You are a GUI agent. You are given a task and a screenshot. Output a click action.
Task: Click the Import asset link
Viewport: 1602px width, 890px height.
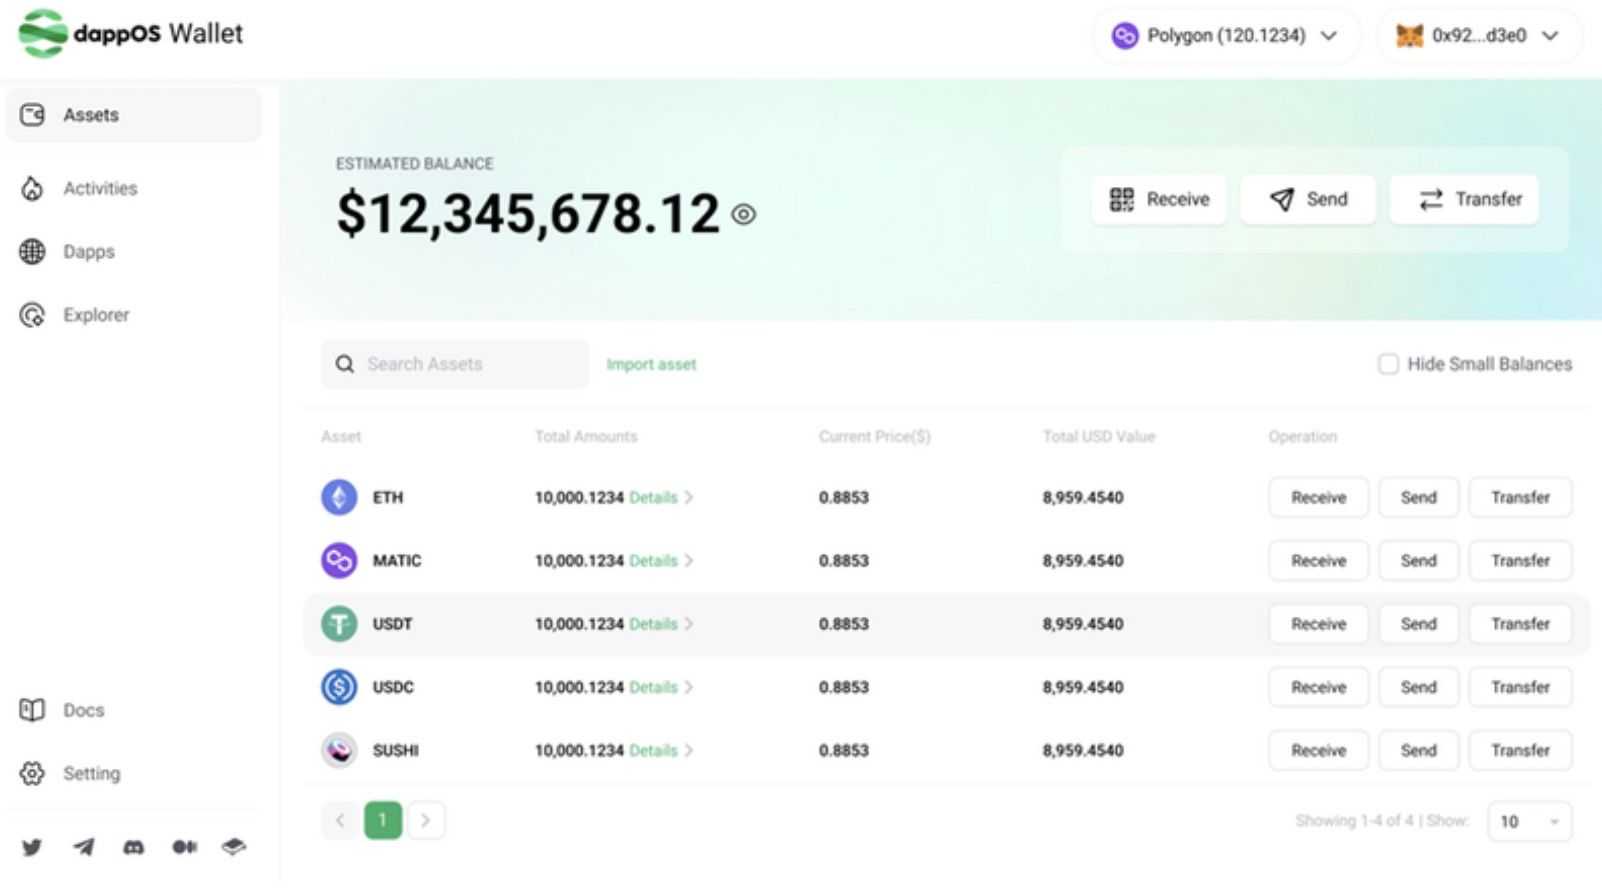coord(651,364)
